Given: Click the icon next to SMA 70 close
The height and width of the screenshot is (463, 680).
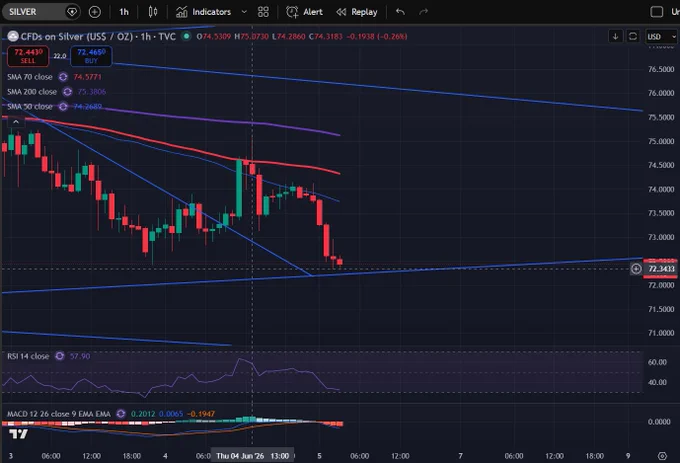Looking at the screenshot, I should (63, 77).
